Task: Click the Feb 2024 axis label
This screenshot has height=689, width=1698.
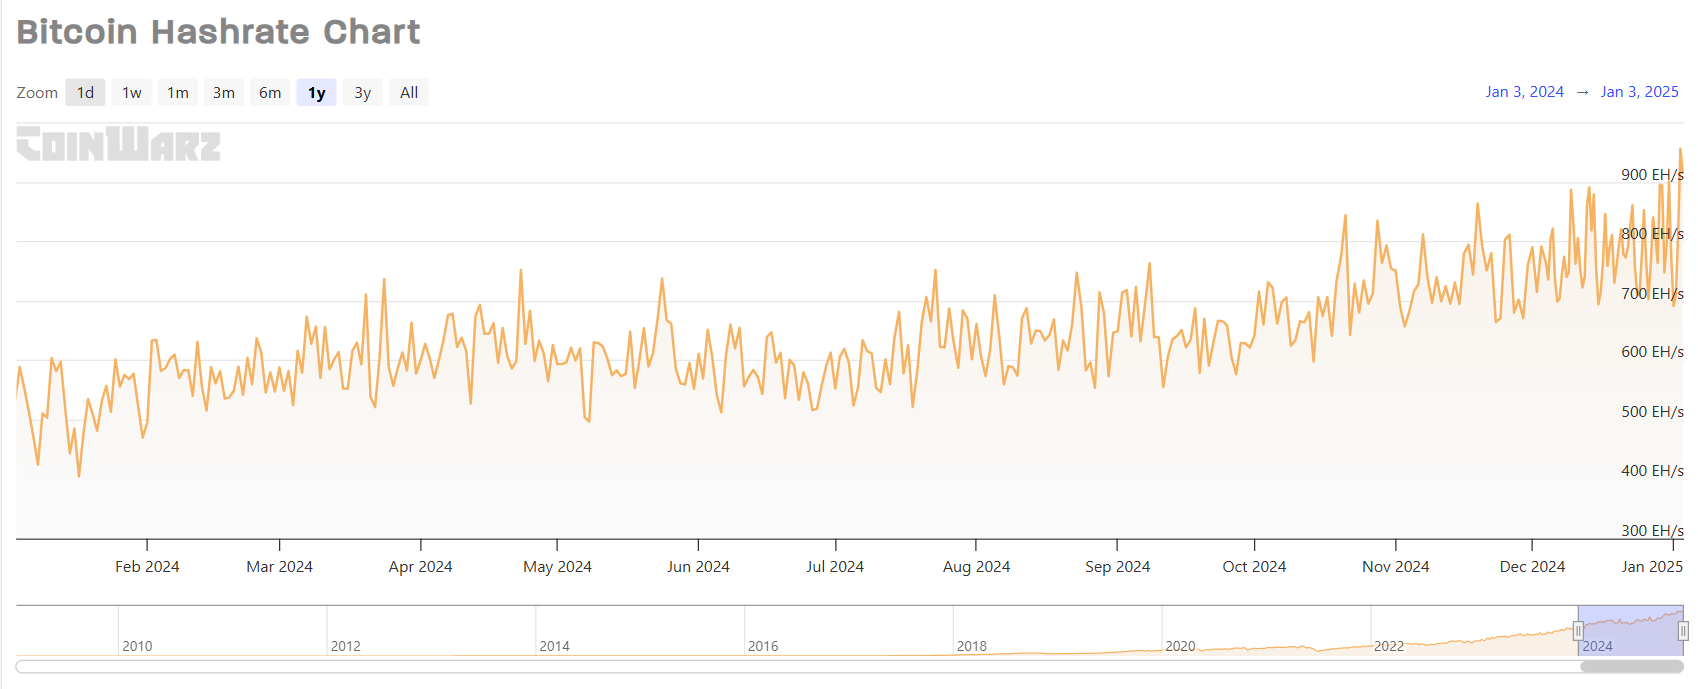Action: [x=147, y=567]
